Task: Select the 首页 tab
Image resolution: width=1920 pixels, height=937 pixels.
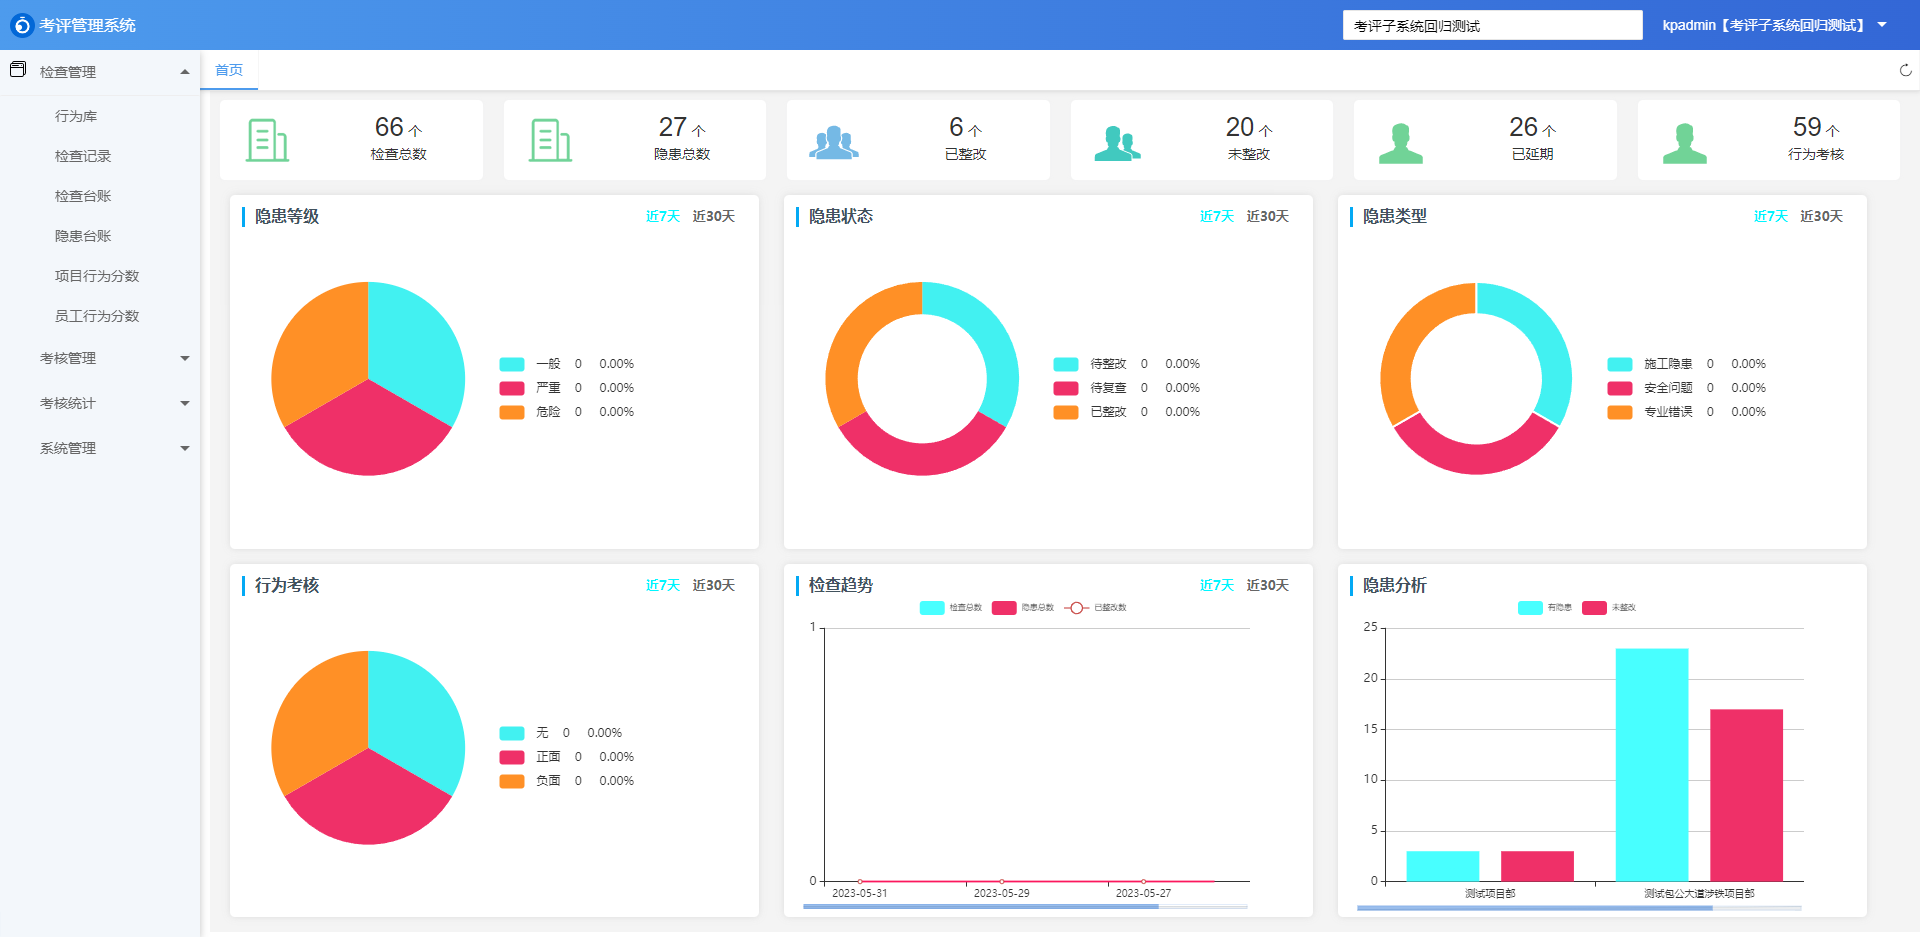Action: (229, 70)
